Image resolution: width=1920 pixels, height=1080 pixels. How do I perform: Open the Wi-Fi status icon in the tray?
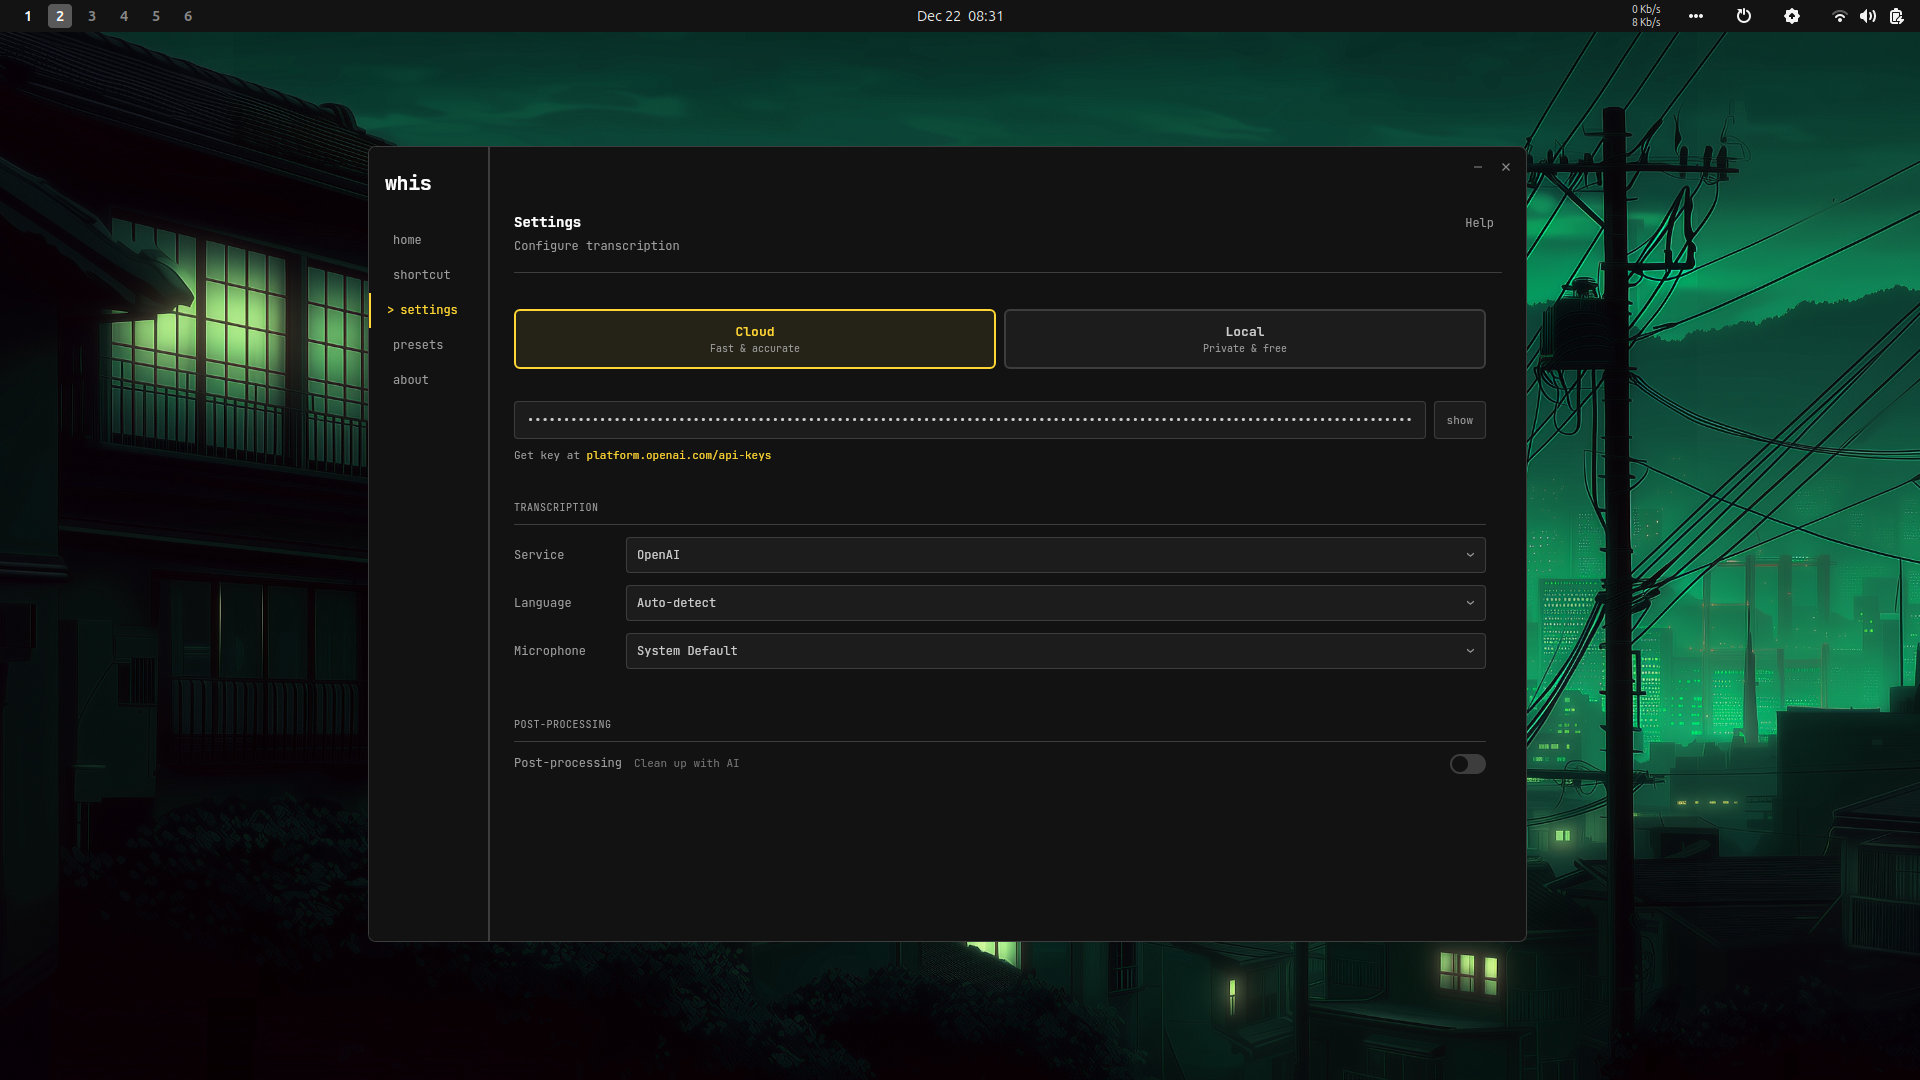[x=1840, y=16]
